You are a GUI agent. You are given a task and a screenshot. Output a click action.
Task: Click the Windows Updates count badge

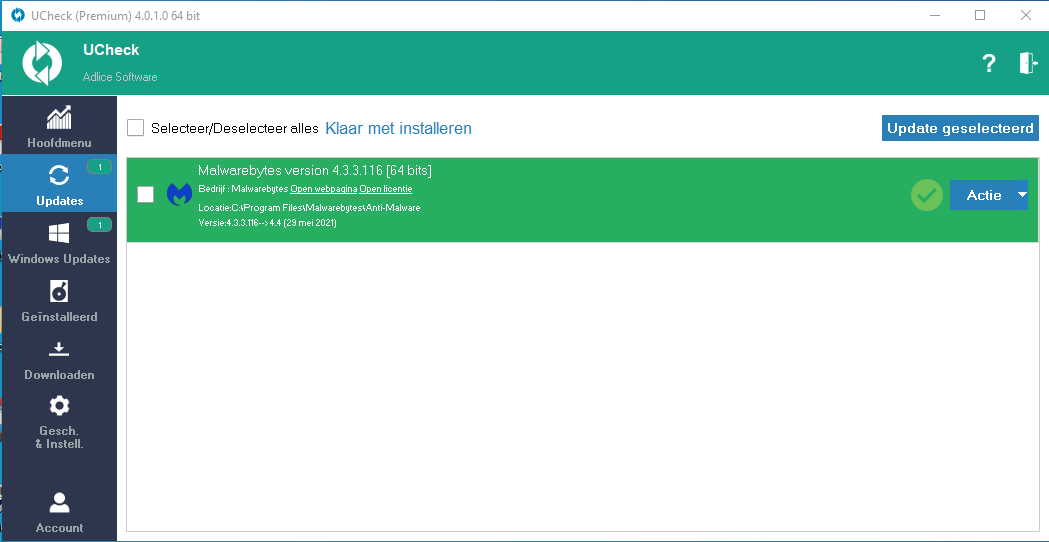[100, 225]
